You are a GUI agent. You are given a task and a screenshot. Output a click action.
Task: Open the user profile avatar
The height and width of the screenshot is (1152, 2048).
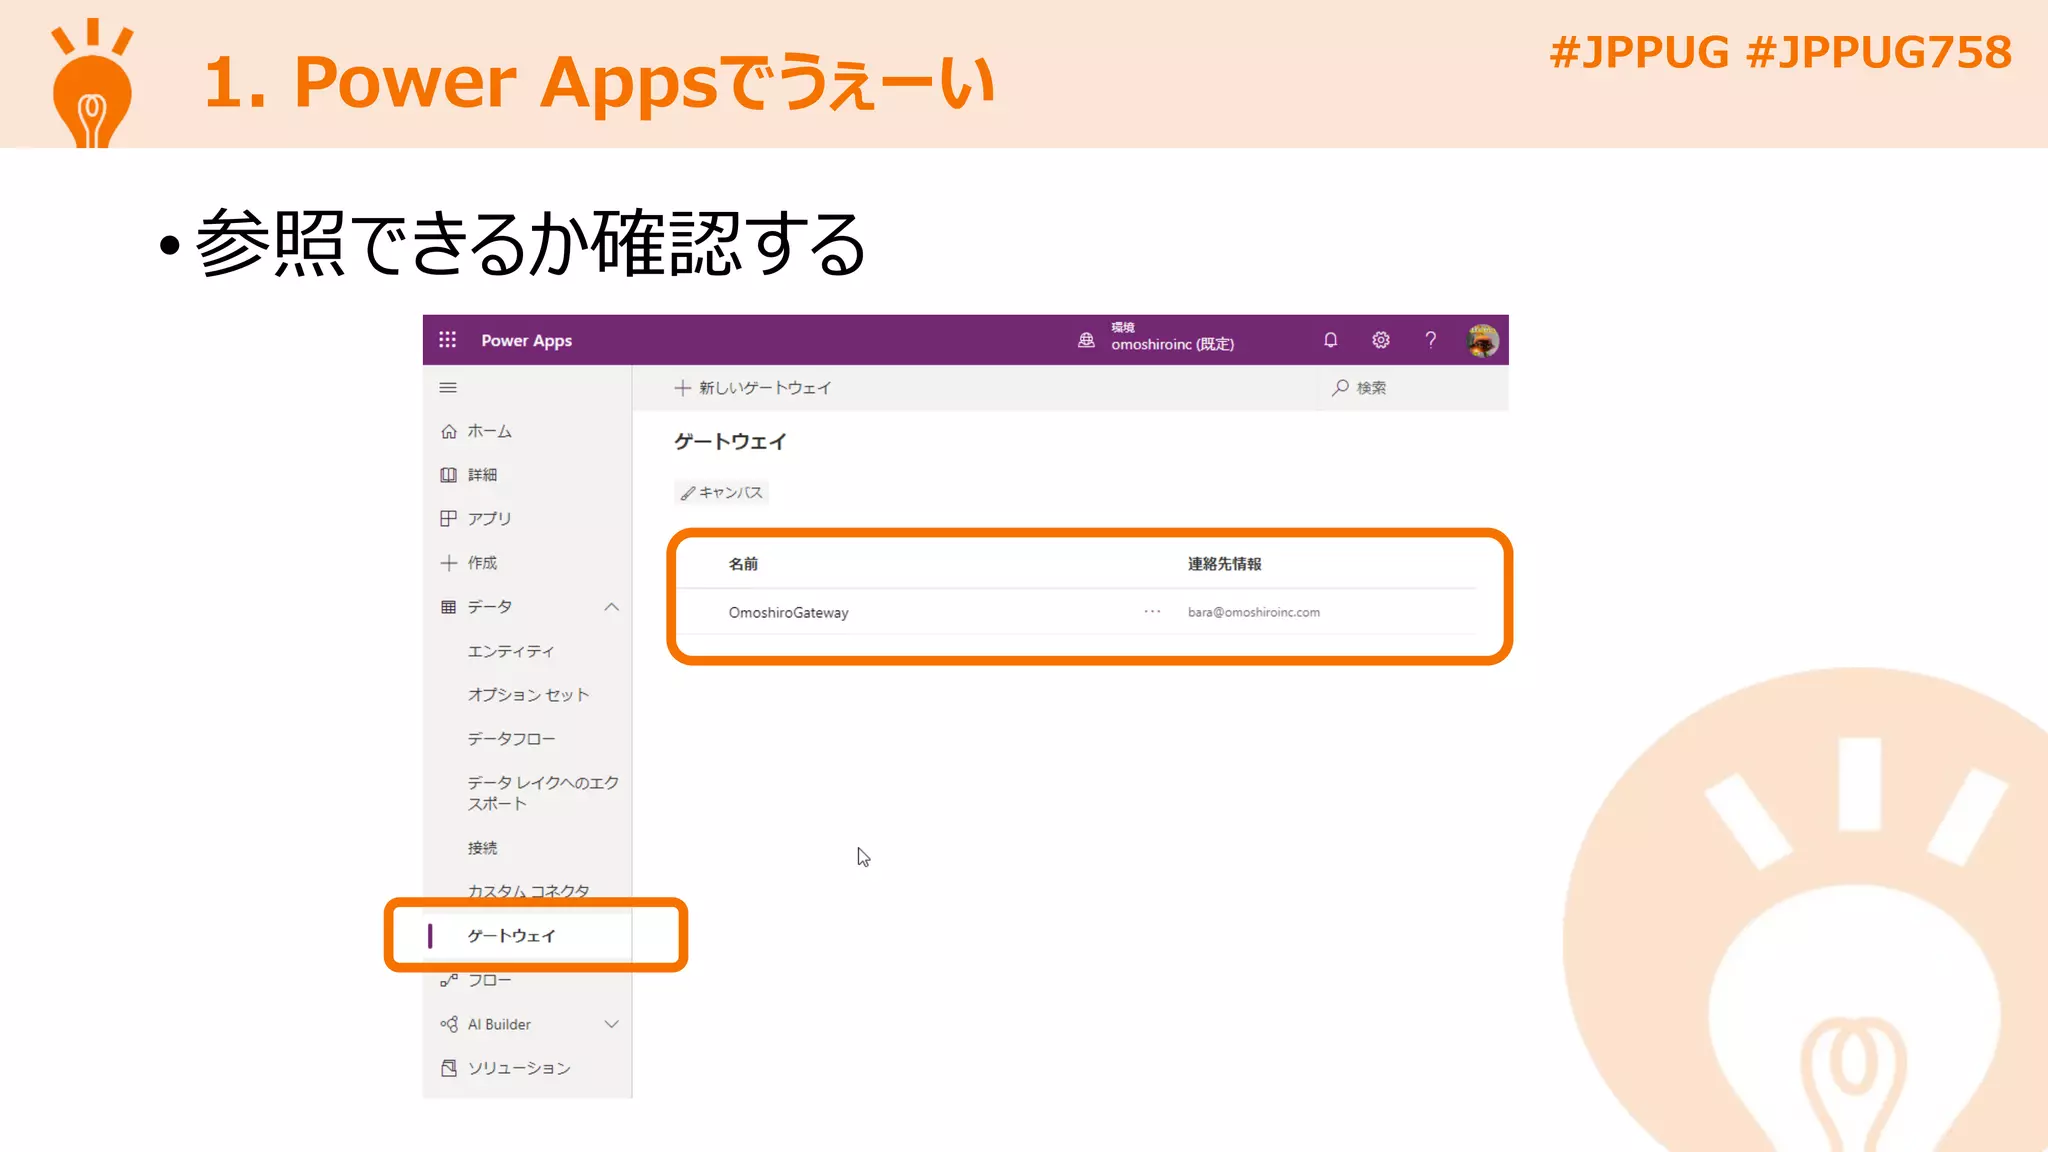[1482, 340]
